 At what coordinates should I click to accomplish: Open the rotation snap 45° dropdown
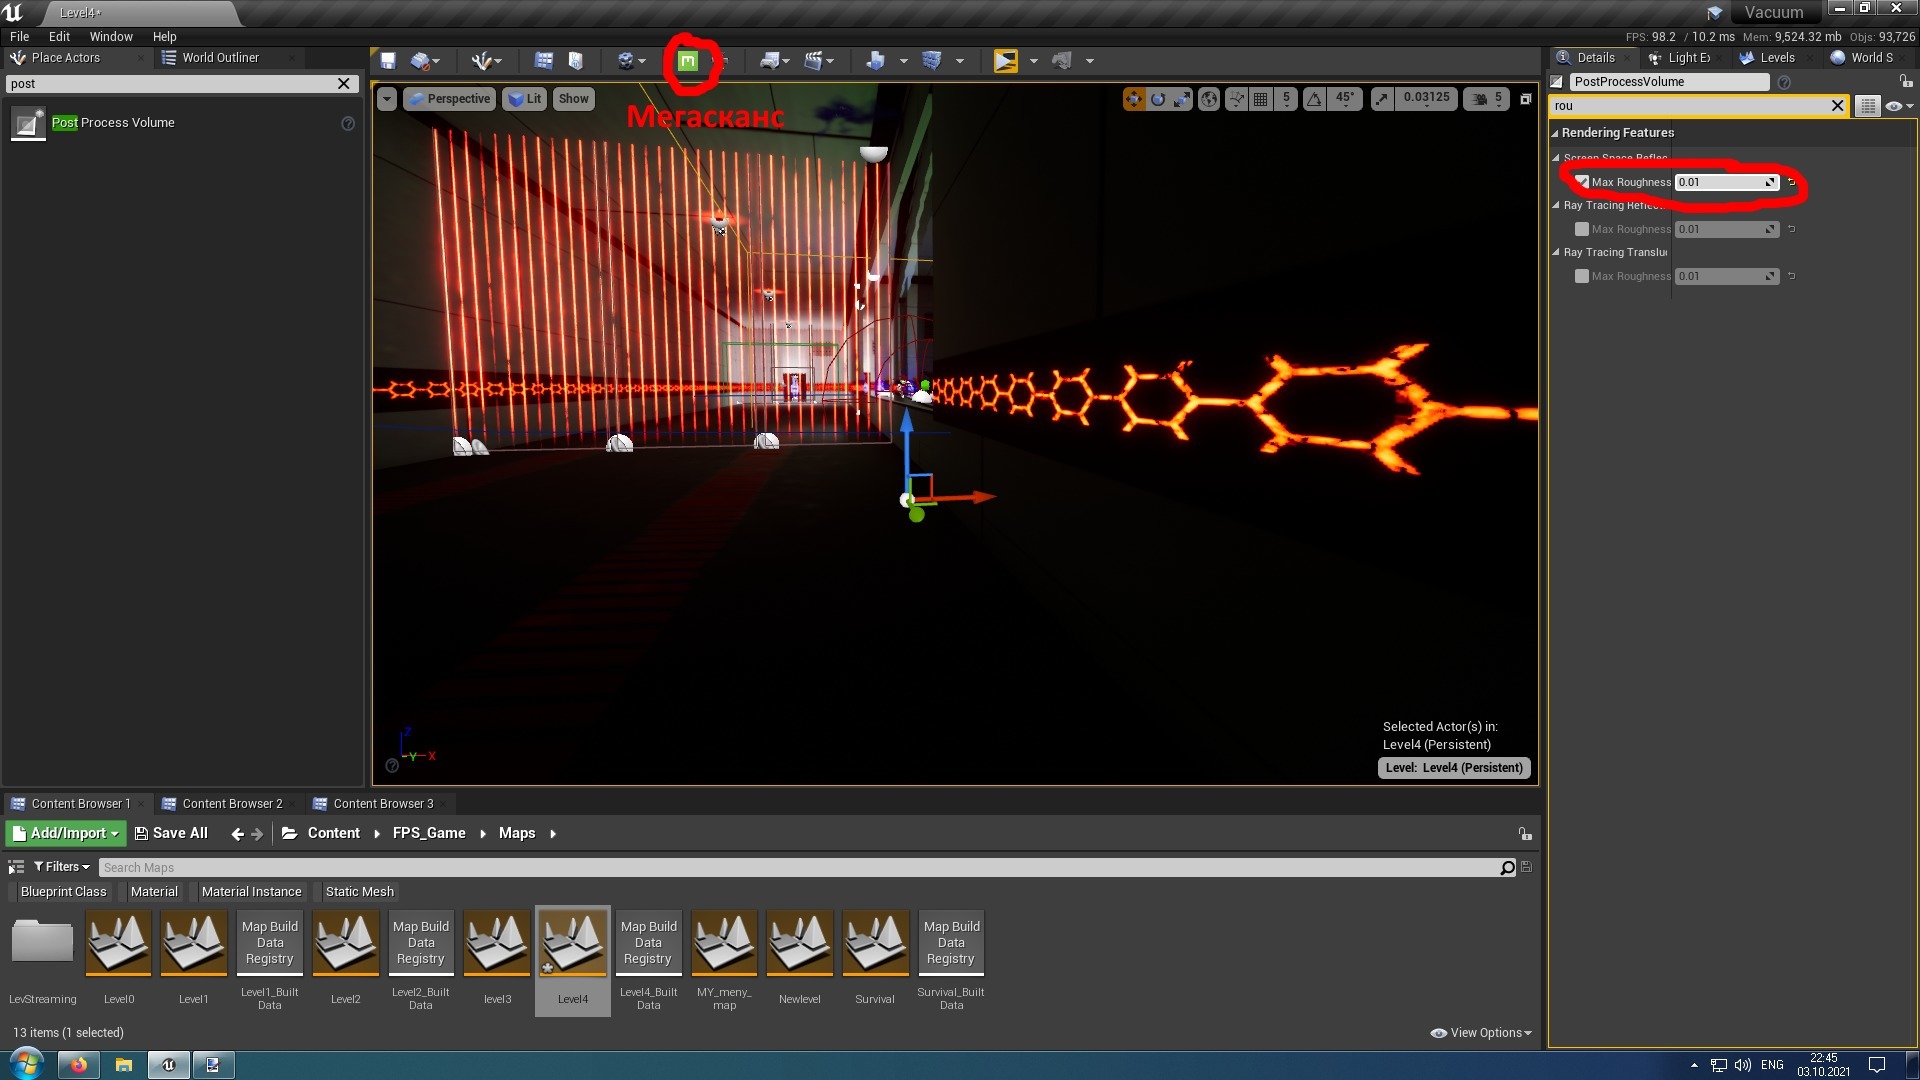1345,99
